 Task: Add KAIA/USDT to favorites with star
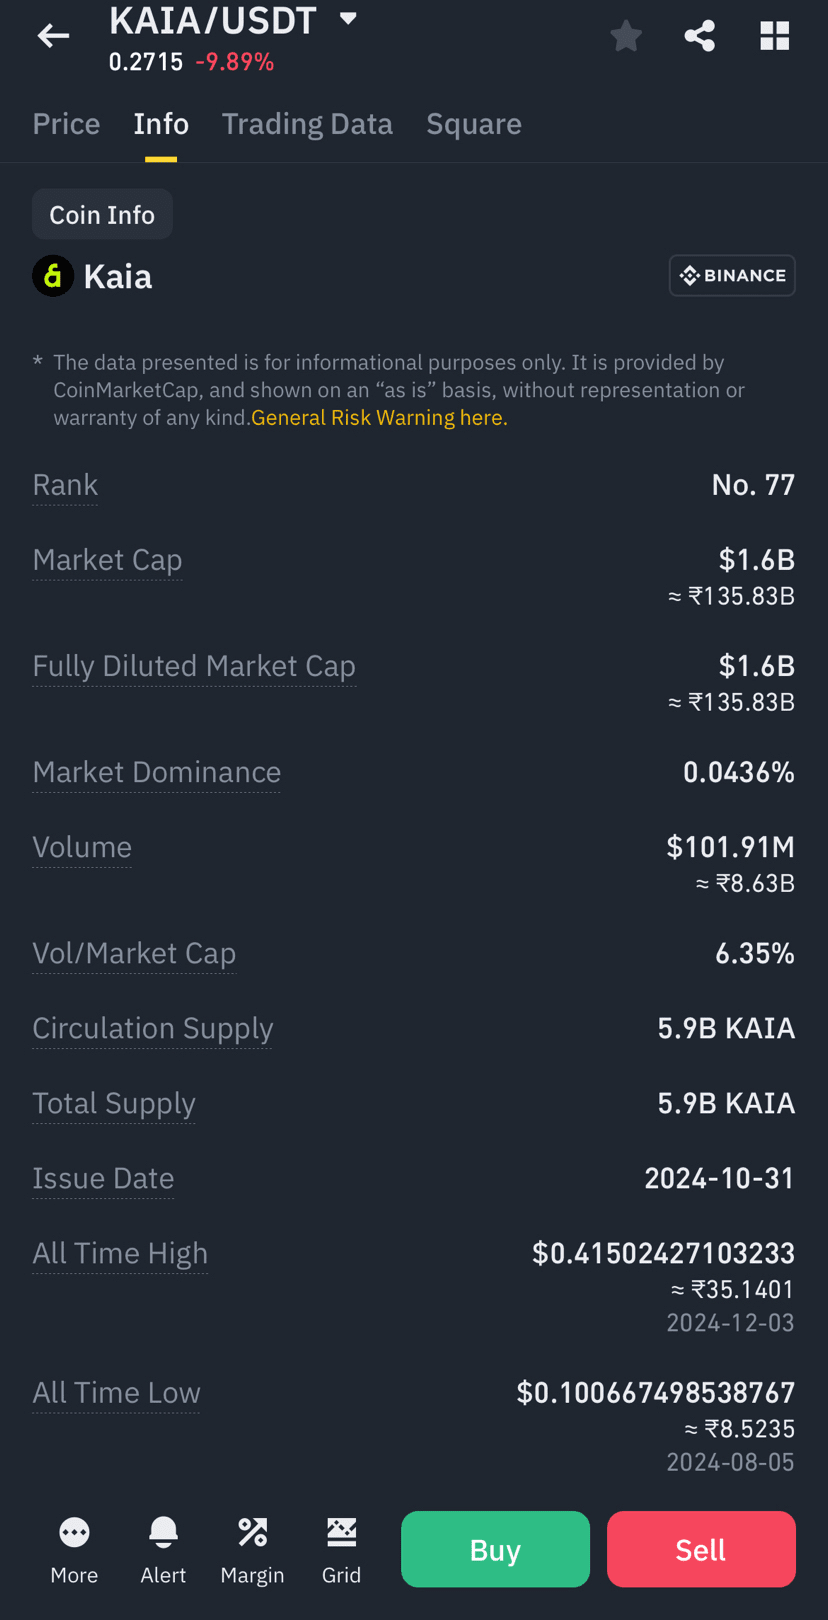[x=626, y=36]
